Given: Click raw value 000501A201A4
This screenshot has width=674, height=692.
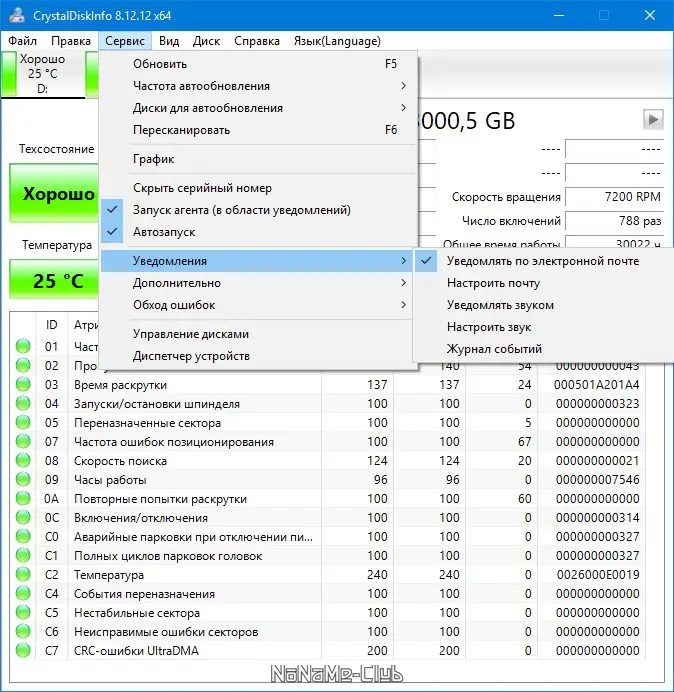Looking at the screenshot, I should pyautogui.click(x=596, y=385).
